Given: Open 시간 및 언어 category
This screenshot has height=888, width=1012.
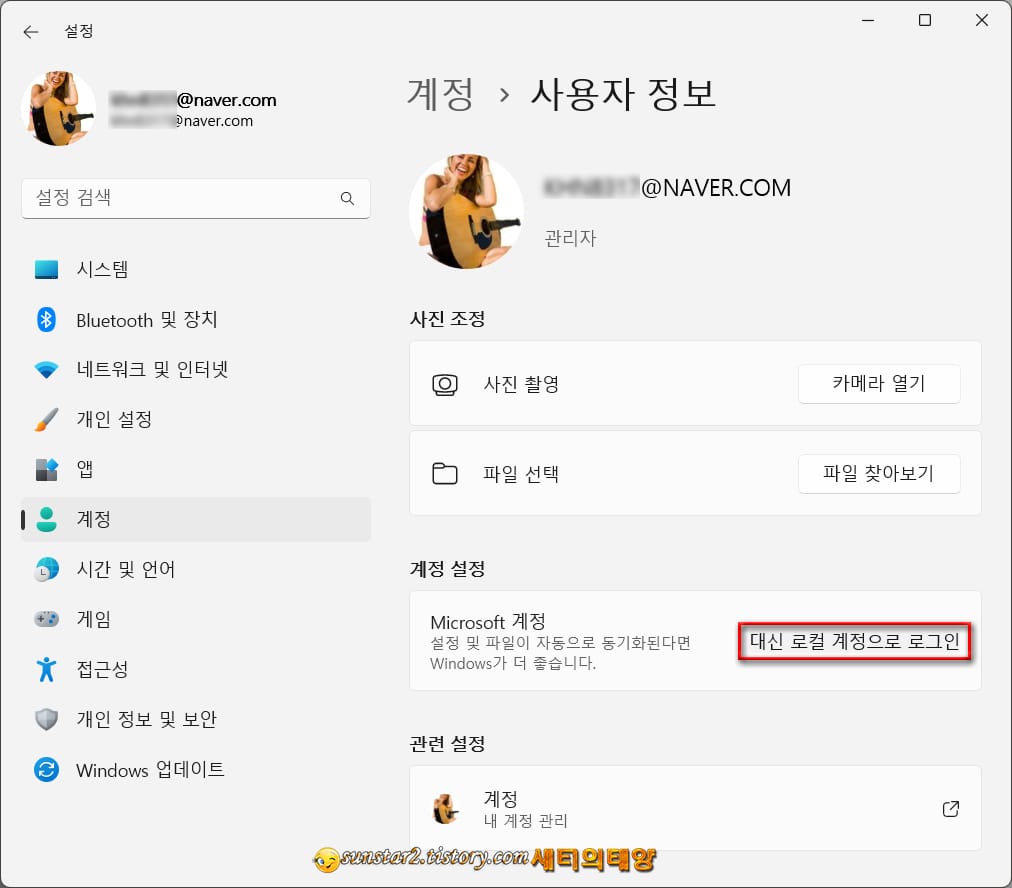Looking at the screenshot, I should click(196, 569).
